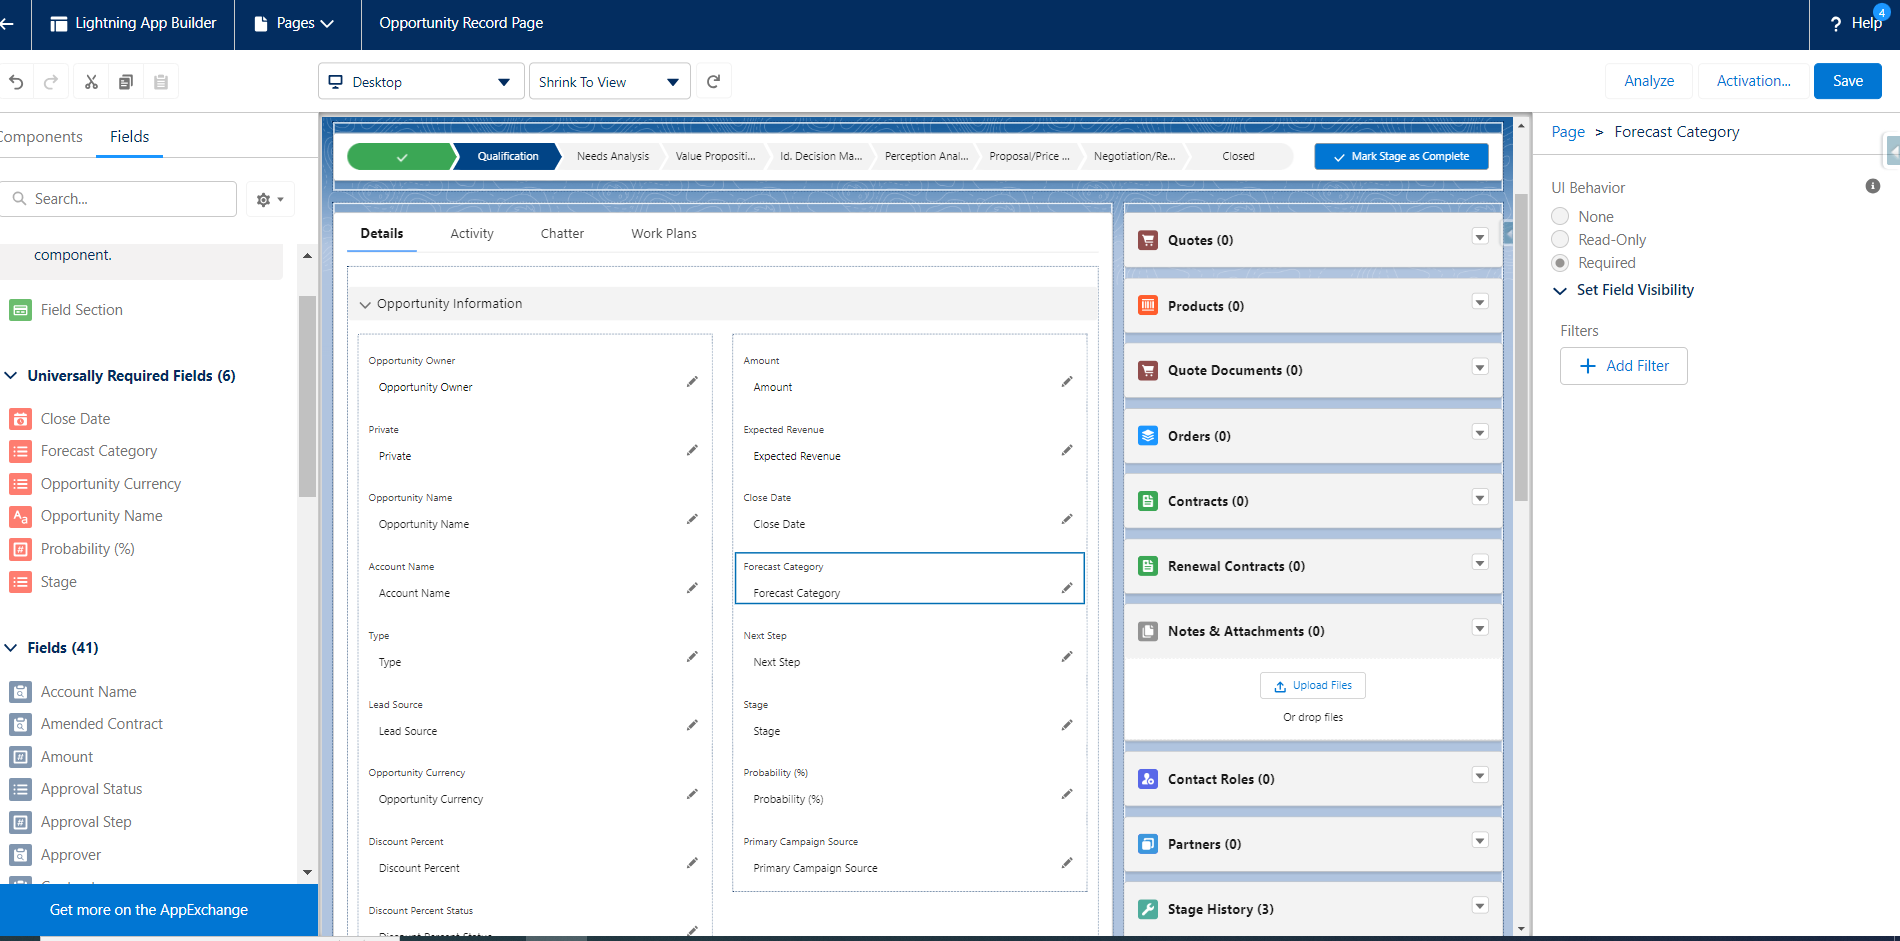Select the Read-Only radio option
Viewport: 1900px width, 941px height.
(x=1560, y=239)
